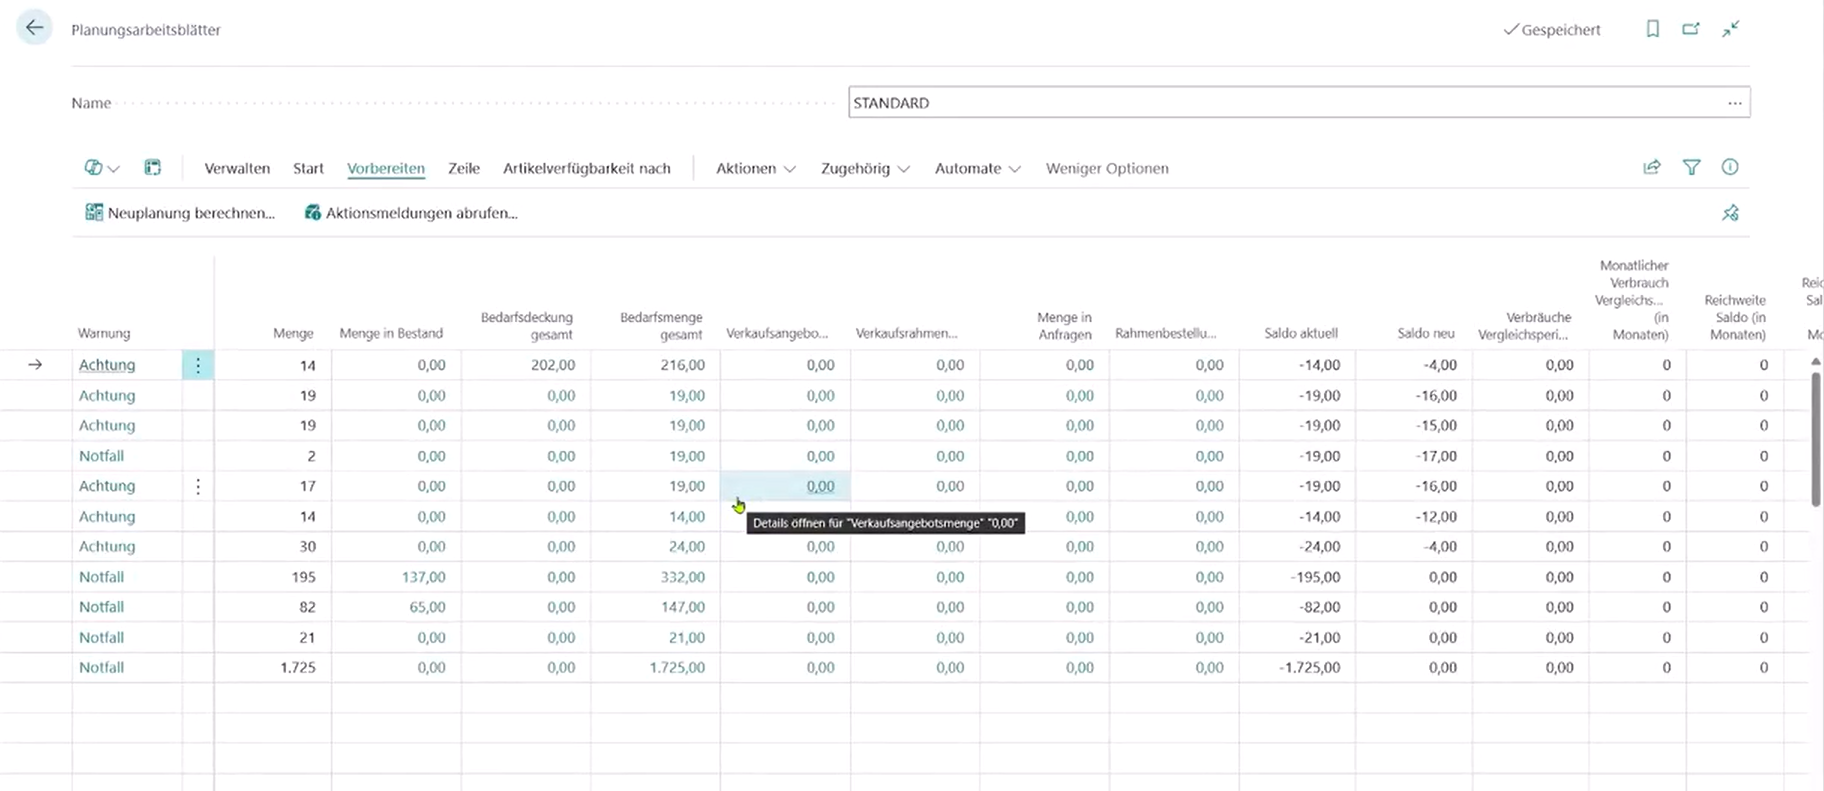Open page in new window icon

(x=1691, y=29)
